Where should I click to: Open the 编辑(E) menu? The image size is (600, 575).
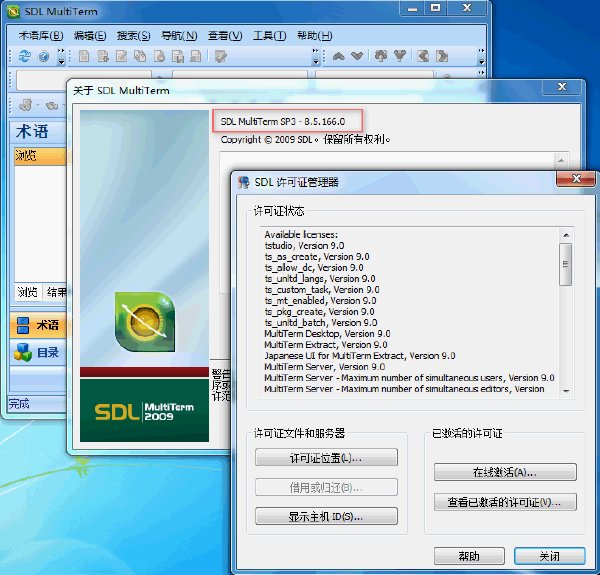tap(90, 36)
